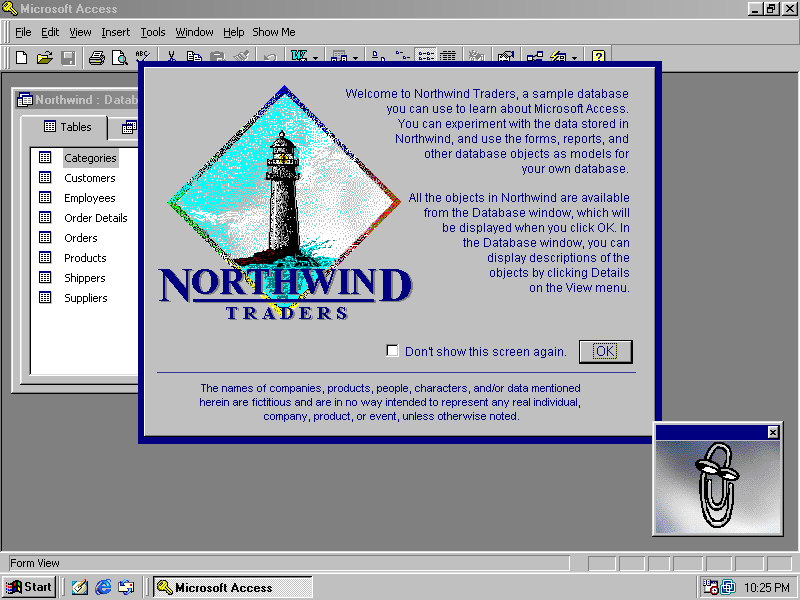This screenshot has height=600, width=800.
Task: Switch to List view icon
Action: 426,56
